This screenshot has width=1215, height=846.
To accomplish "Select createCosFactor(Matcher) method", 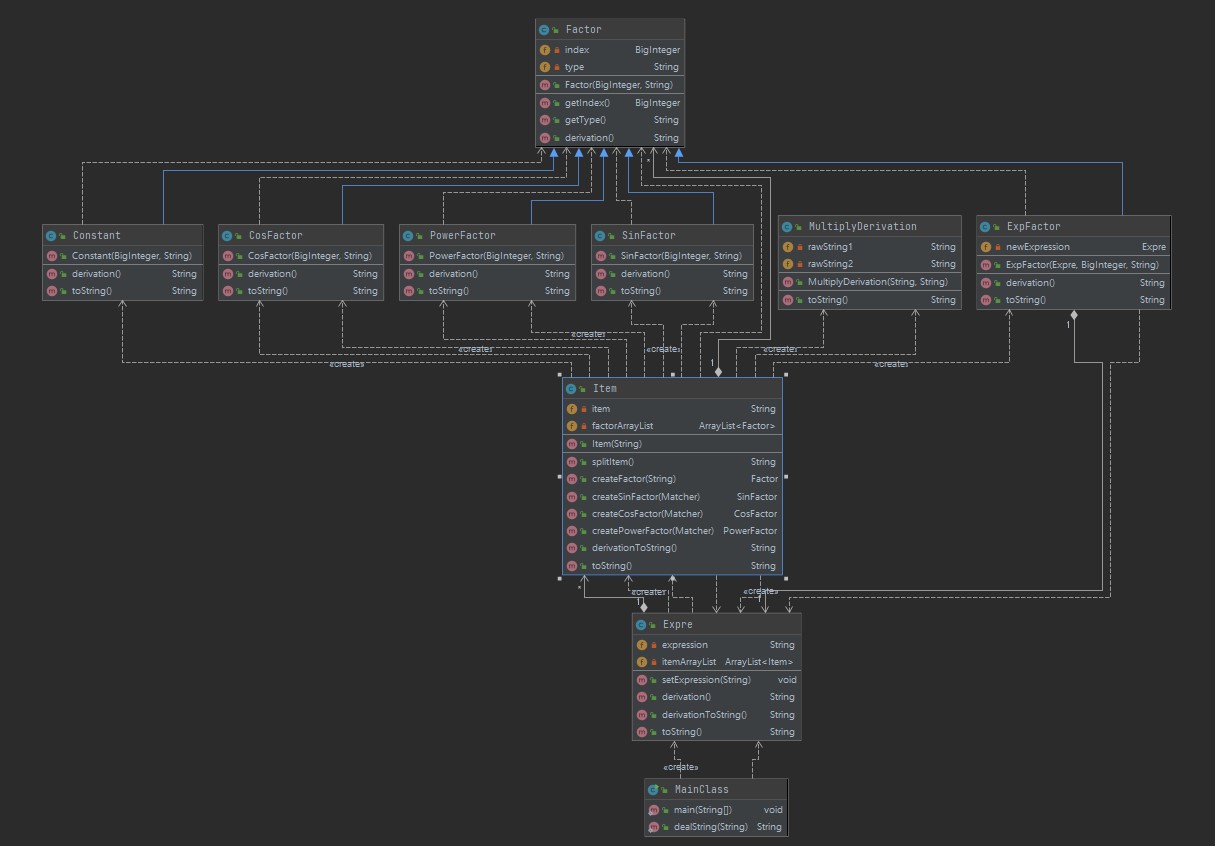I will [672, 514].
